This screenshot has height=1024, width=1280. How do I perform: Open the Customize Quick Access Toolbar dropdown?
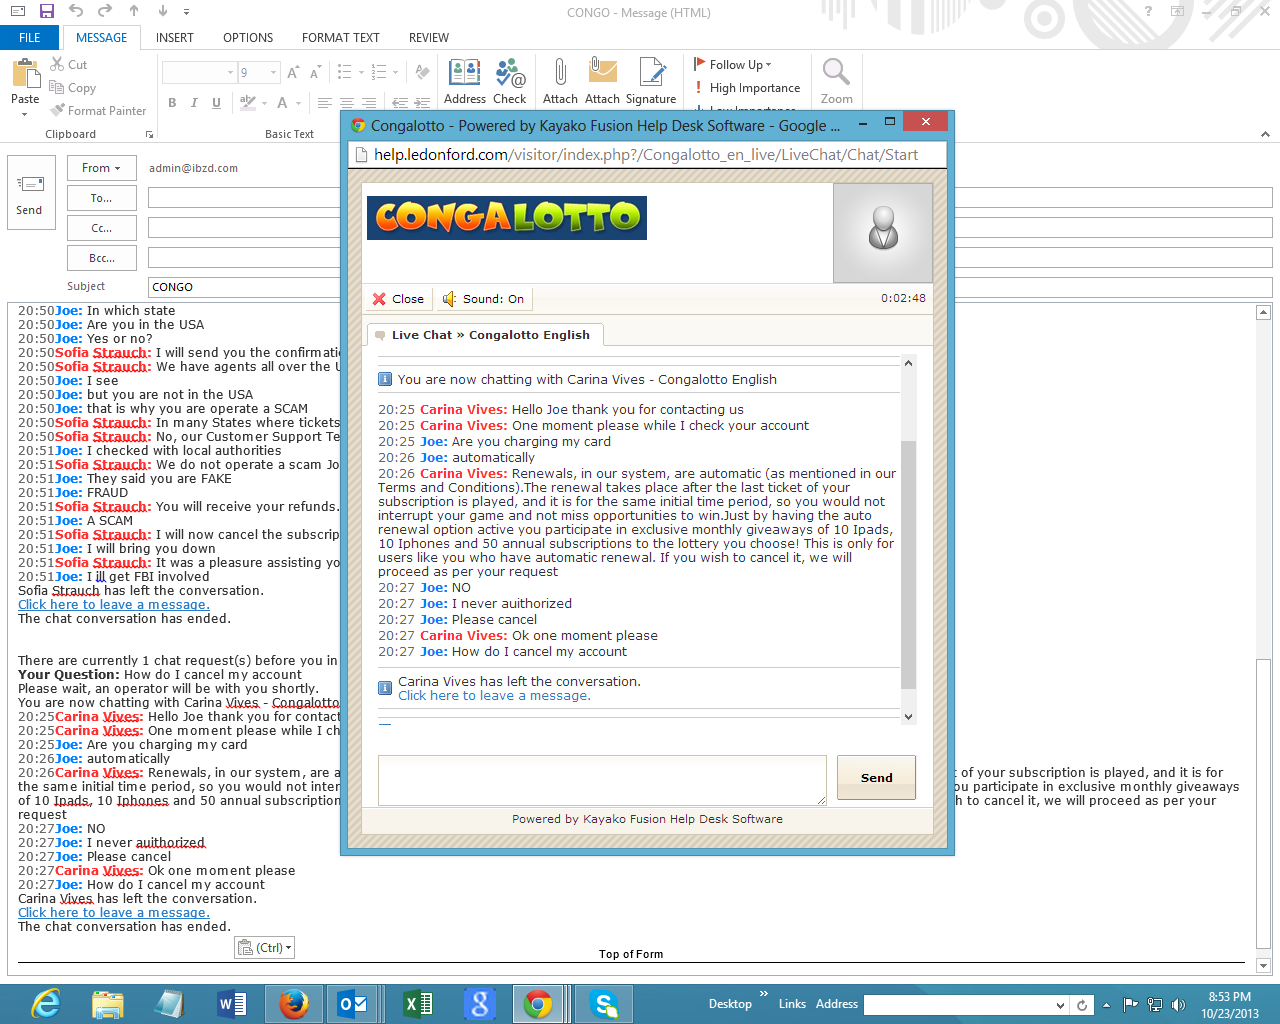tap(187, 12)
